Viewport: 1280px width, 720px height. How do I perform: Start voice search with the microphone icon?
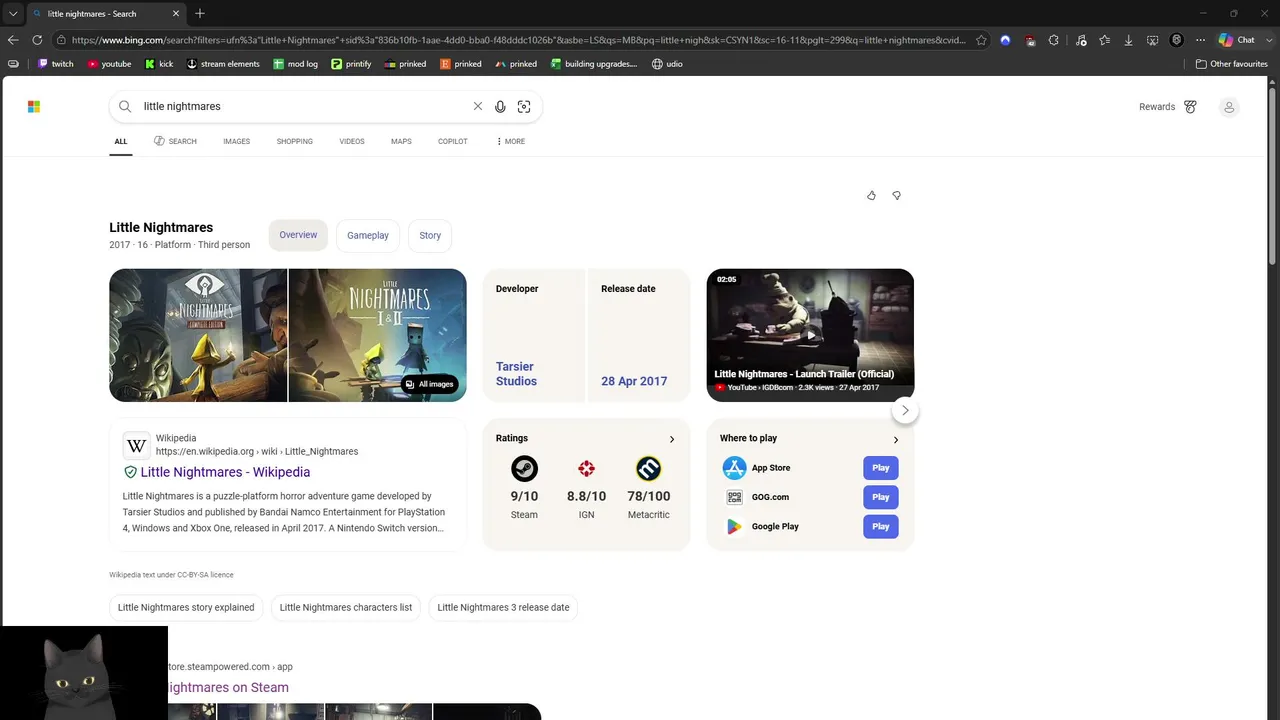[x=500, y=106]
